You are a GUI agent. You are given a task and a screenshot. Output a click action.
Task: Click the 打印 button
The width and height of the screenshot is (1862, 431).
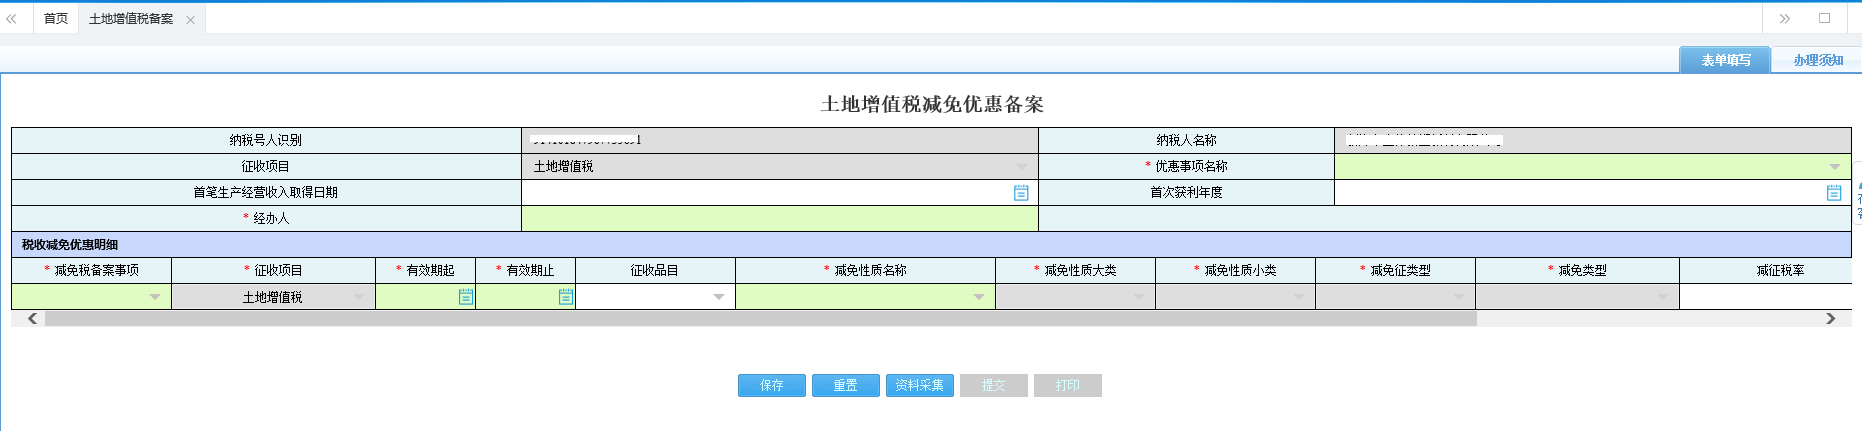point(1068,385)
